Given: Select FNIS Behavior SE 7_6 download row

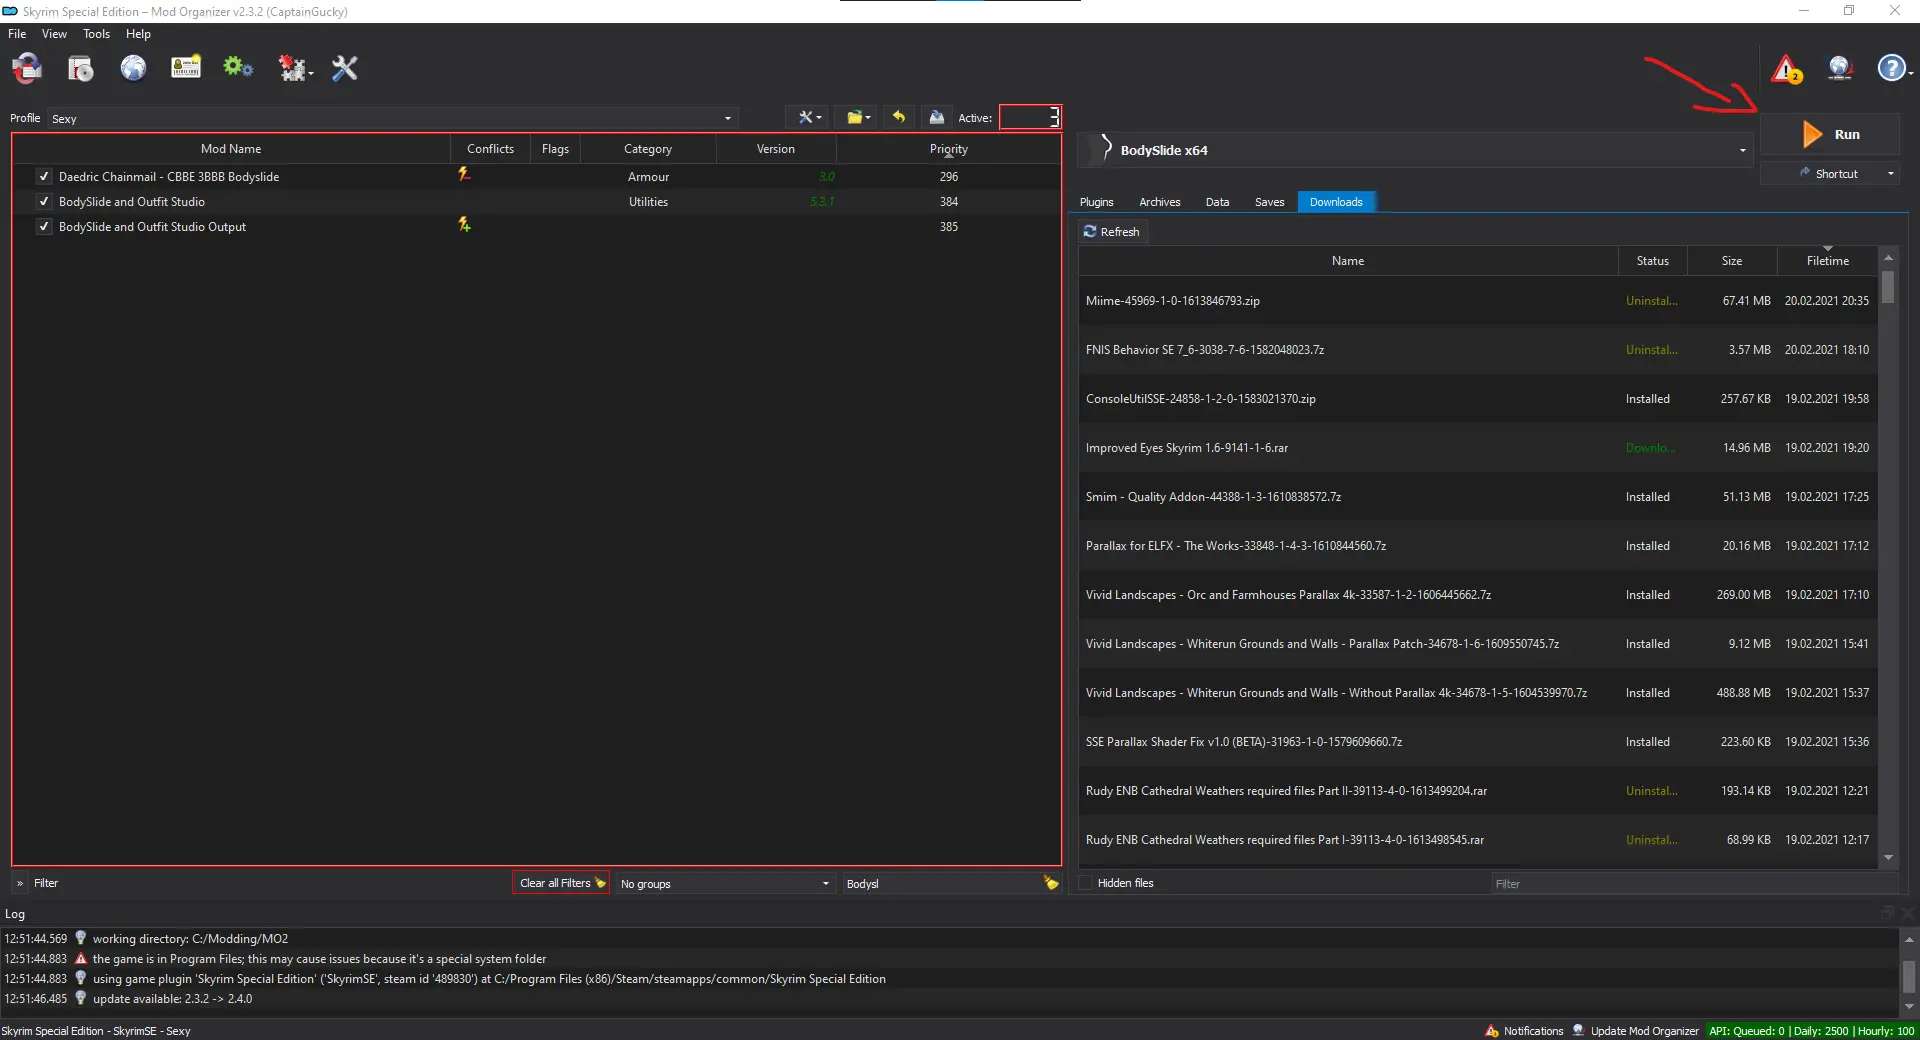Looking at the screenshot, I should click(x=1478, y=350).
